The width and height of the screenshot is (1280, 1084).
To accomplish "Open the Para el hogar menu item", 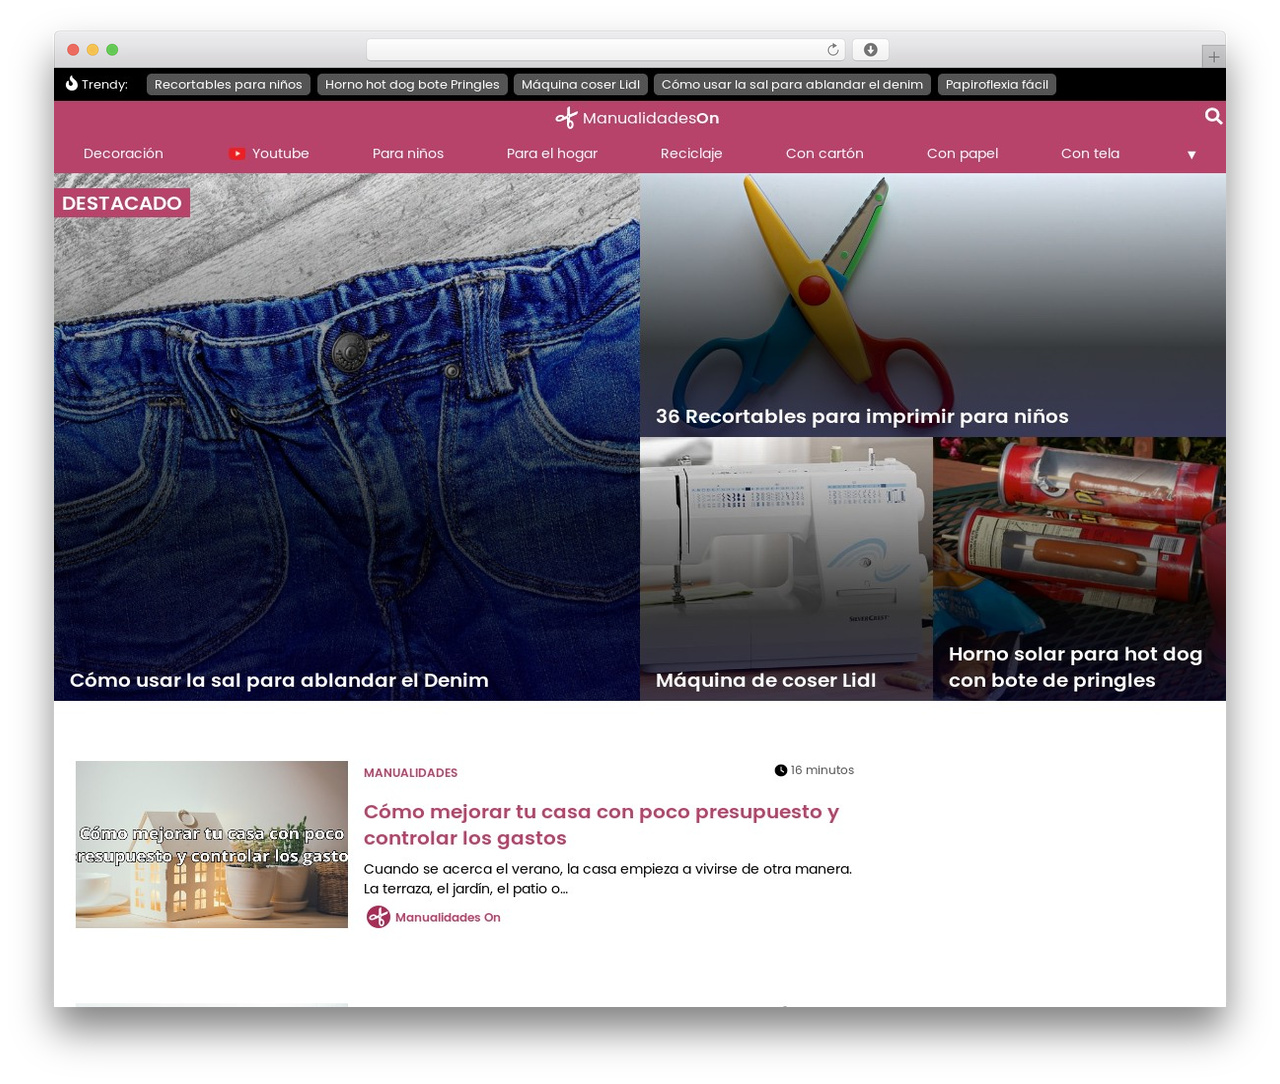I will pyautogui.click(x=552, y=153).
